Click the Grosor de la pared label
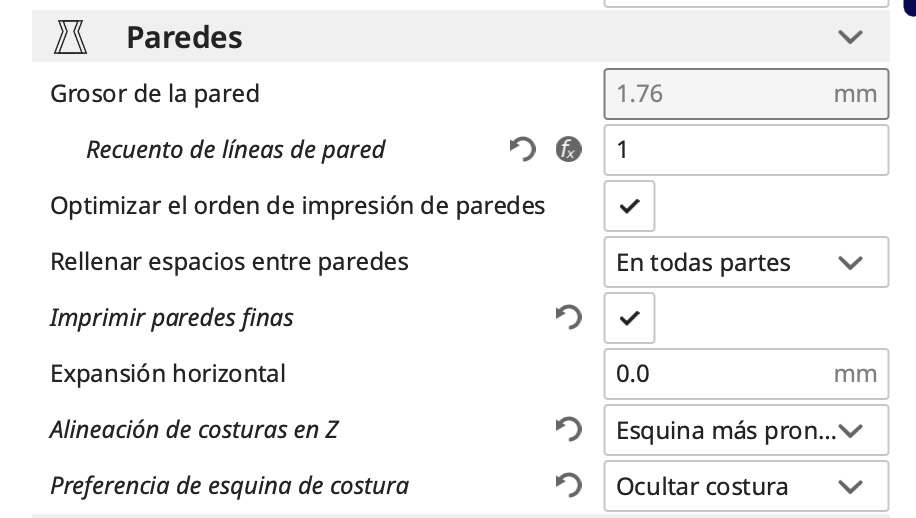This screenshot has width=916, height=518. tap(155, 94)
